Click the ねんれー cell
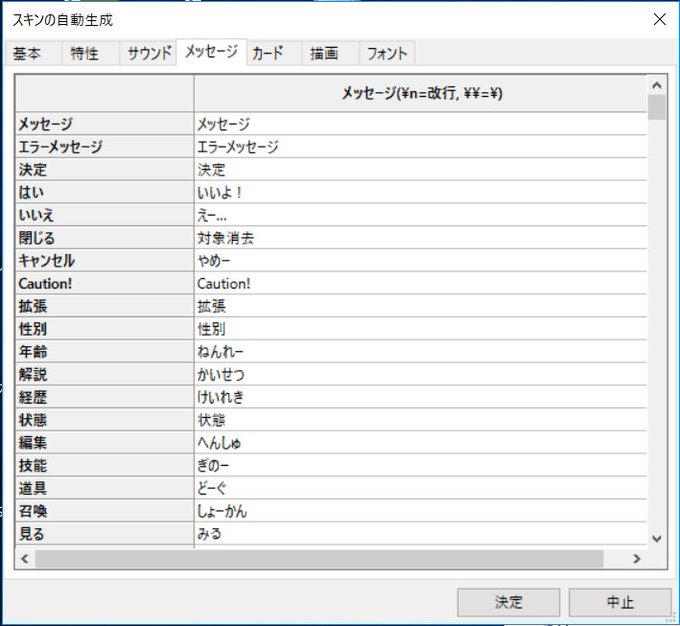 (x=420, y=351)
